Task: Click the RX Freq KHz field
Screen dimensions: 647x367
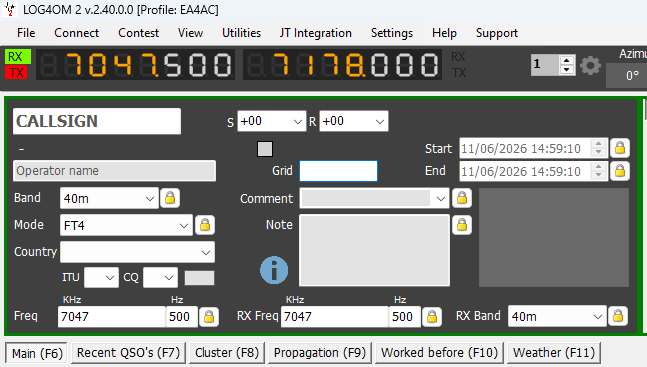Action: [x=335, y=317]
